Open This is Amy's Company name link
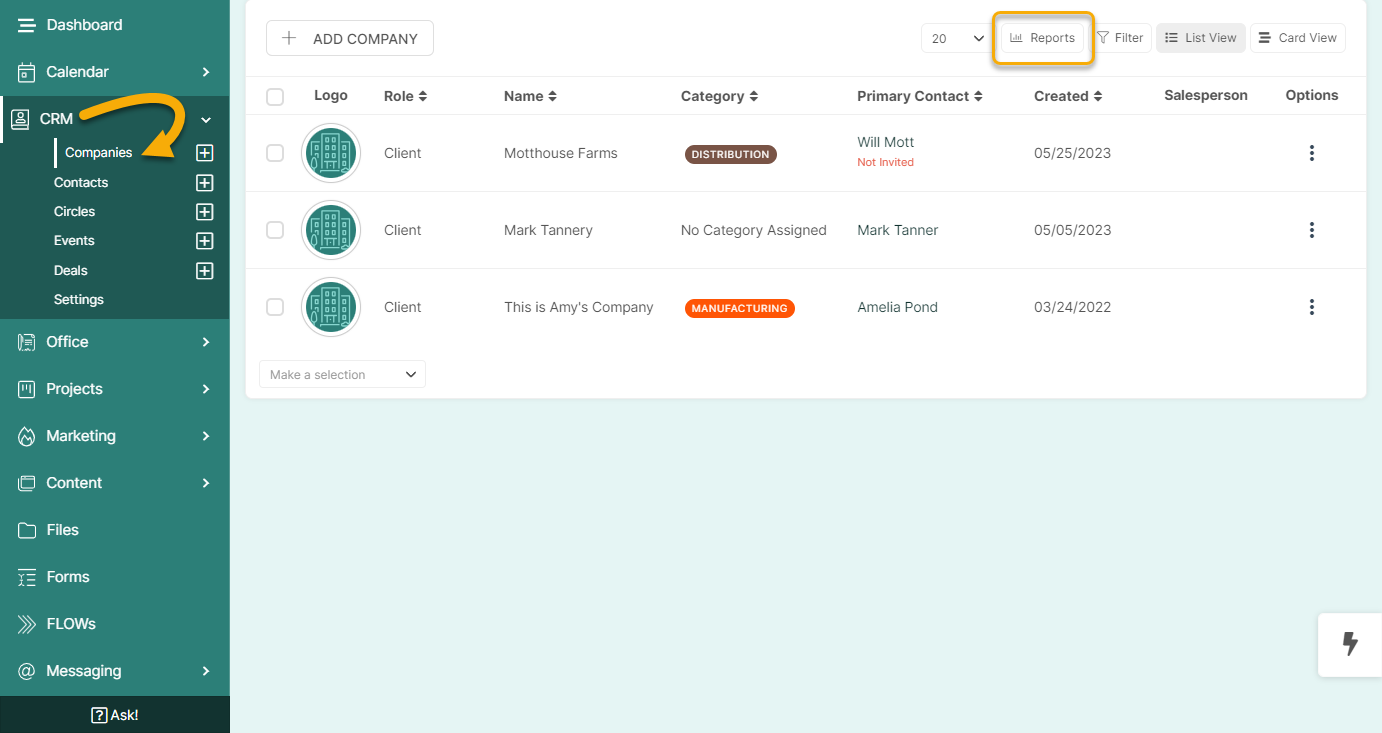This screenshot has width=1382, height=733. coord(579,307)
